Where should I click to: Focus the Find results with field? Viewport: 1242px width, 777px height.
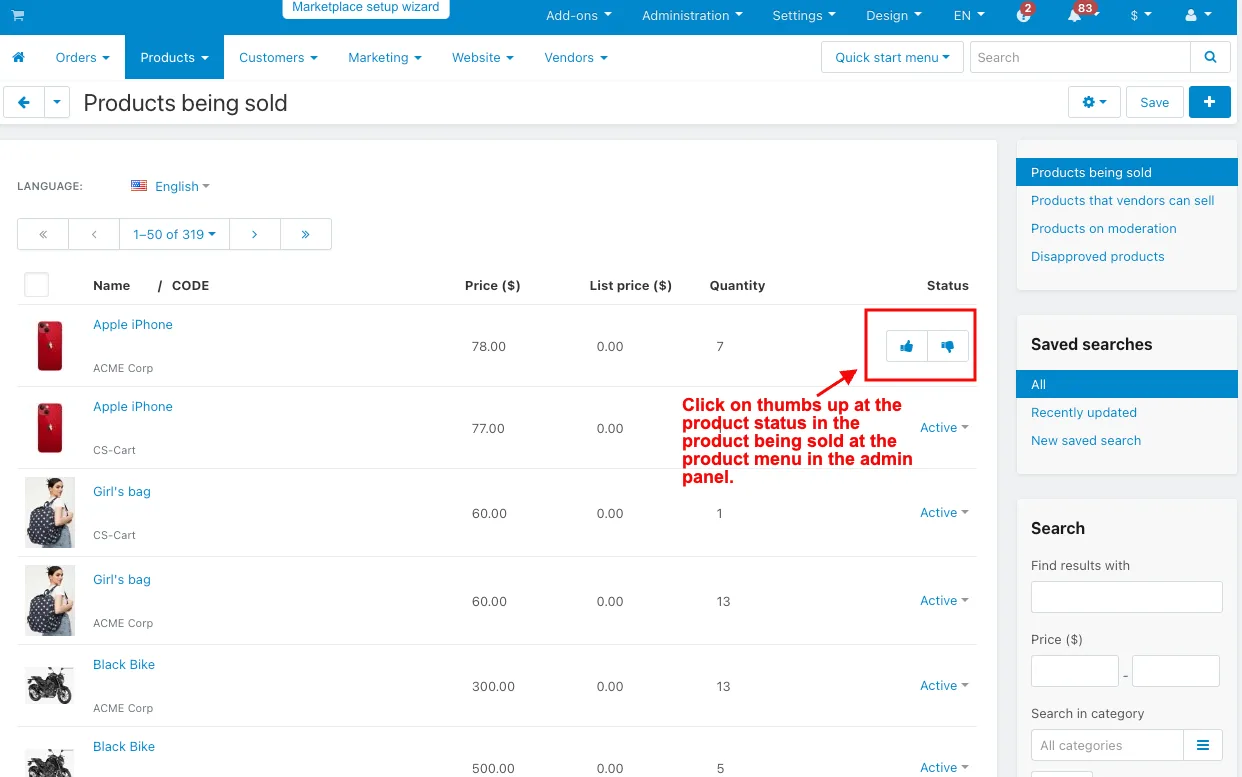[x=1127, y=597]
